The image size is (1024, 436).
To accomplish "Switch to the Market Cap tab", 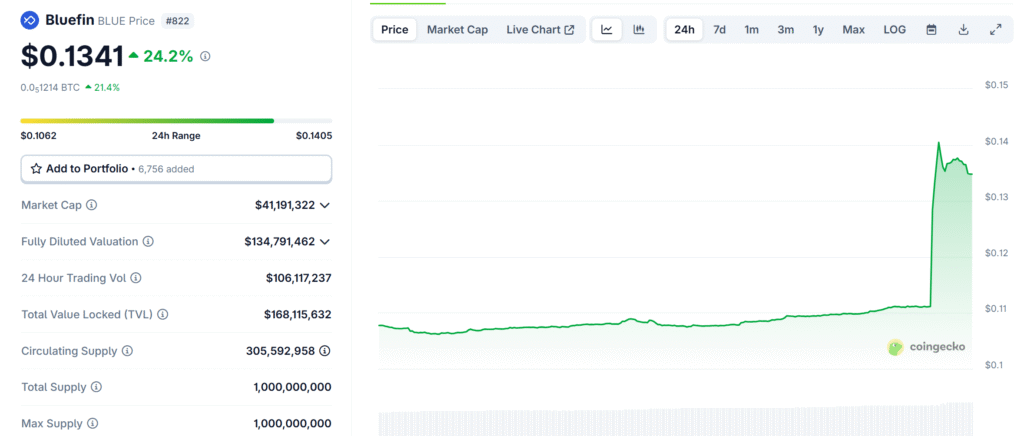I will (457, 30).
